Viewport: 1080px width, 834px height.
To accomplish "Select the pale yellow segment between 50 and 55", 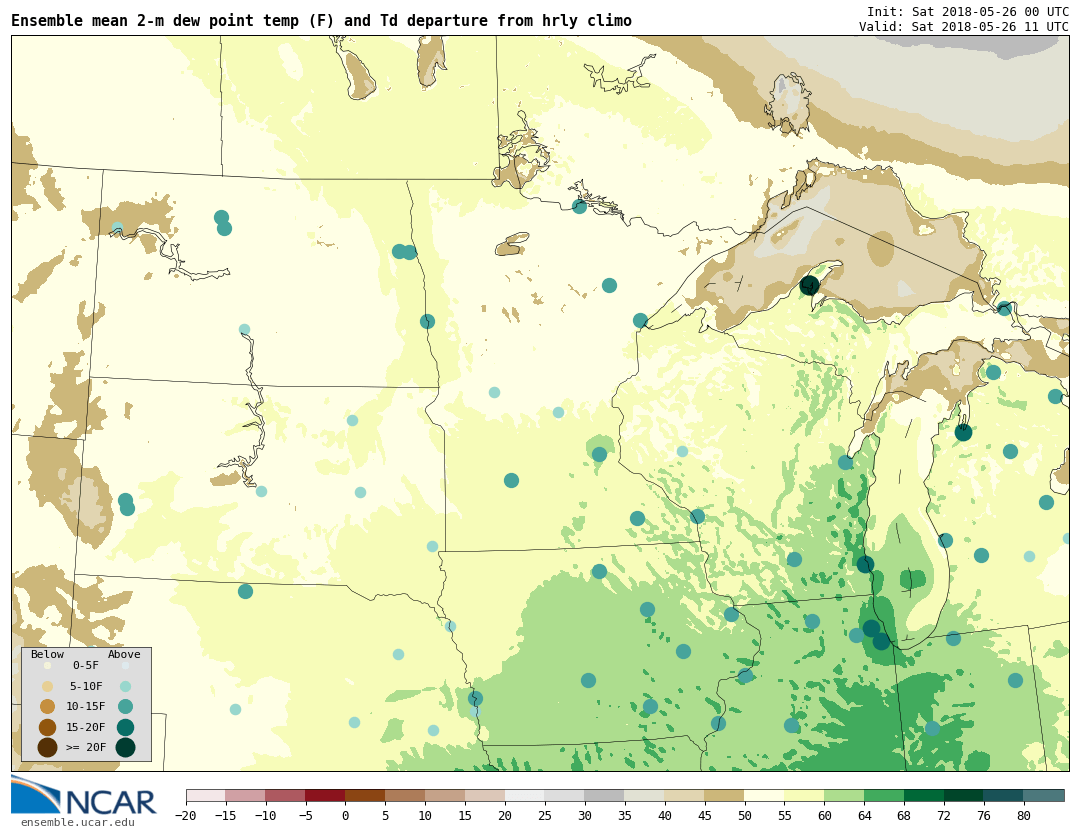I will tap(765, 796).
